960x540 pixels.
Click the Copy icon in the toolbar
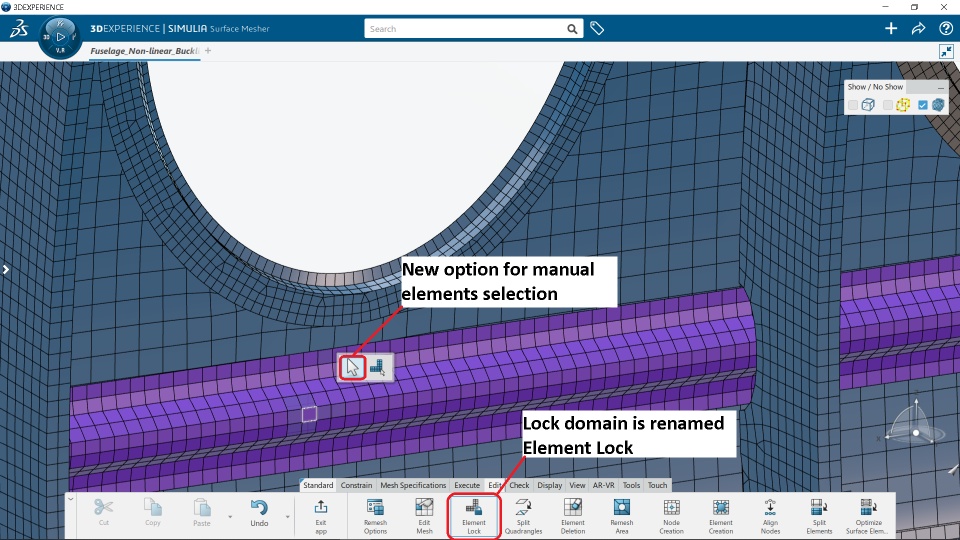tap(152, 508)
